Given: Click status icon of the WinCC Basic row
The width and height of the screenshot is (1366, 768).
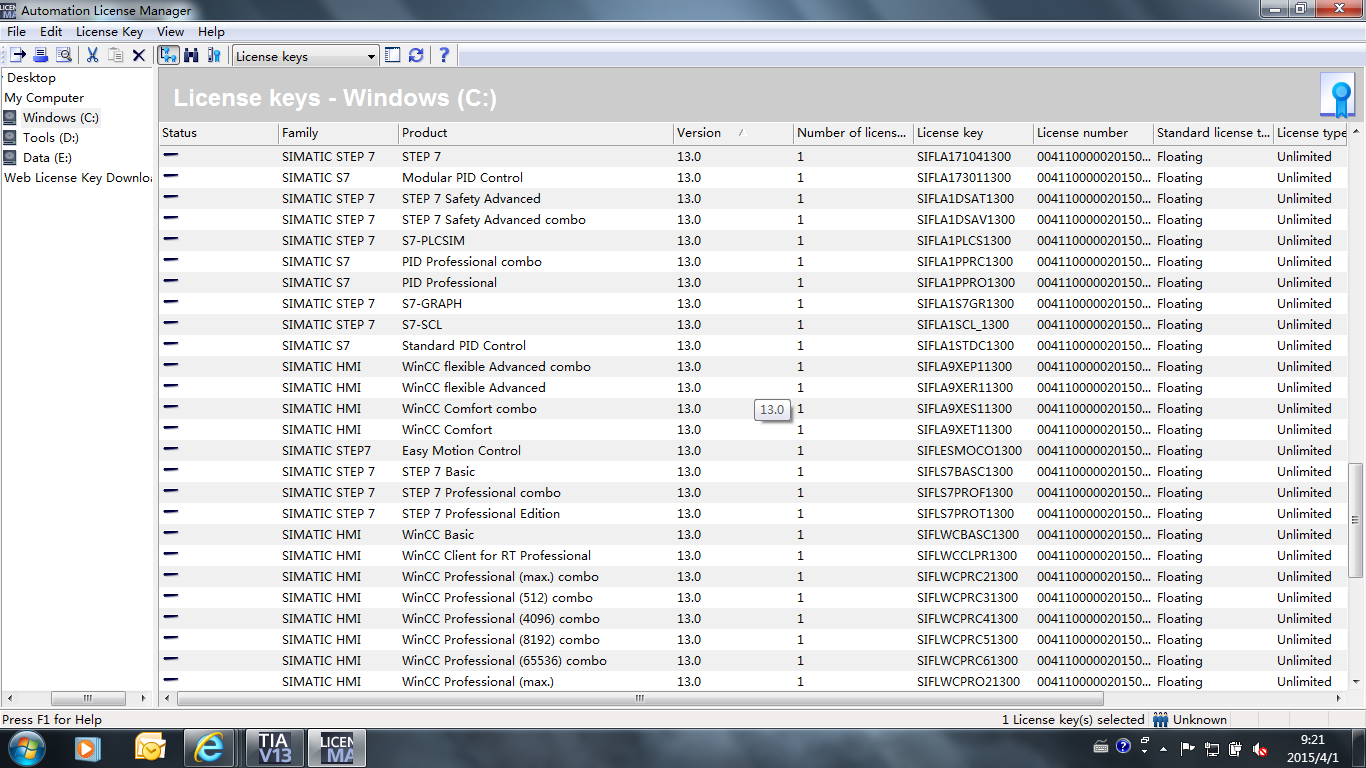Looking at the screenshot, I should pyautogui.click(x=171, y=534).
